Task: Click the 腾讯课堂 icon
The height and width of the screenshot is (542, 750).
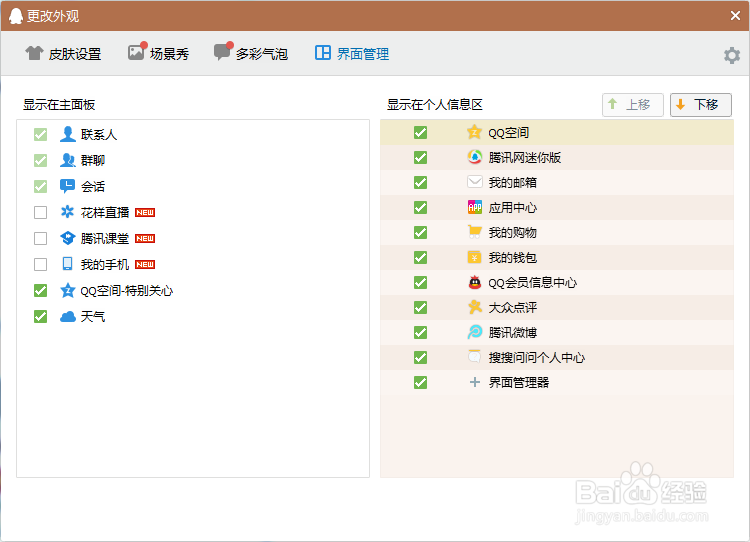Action: click(x=67, y=238)
